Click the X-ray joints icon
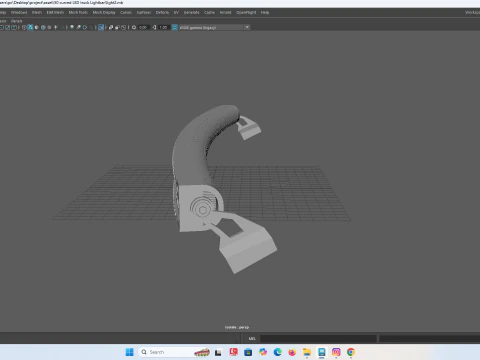Screen dimensions: 480x360 click(124, 27)
